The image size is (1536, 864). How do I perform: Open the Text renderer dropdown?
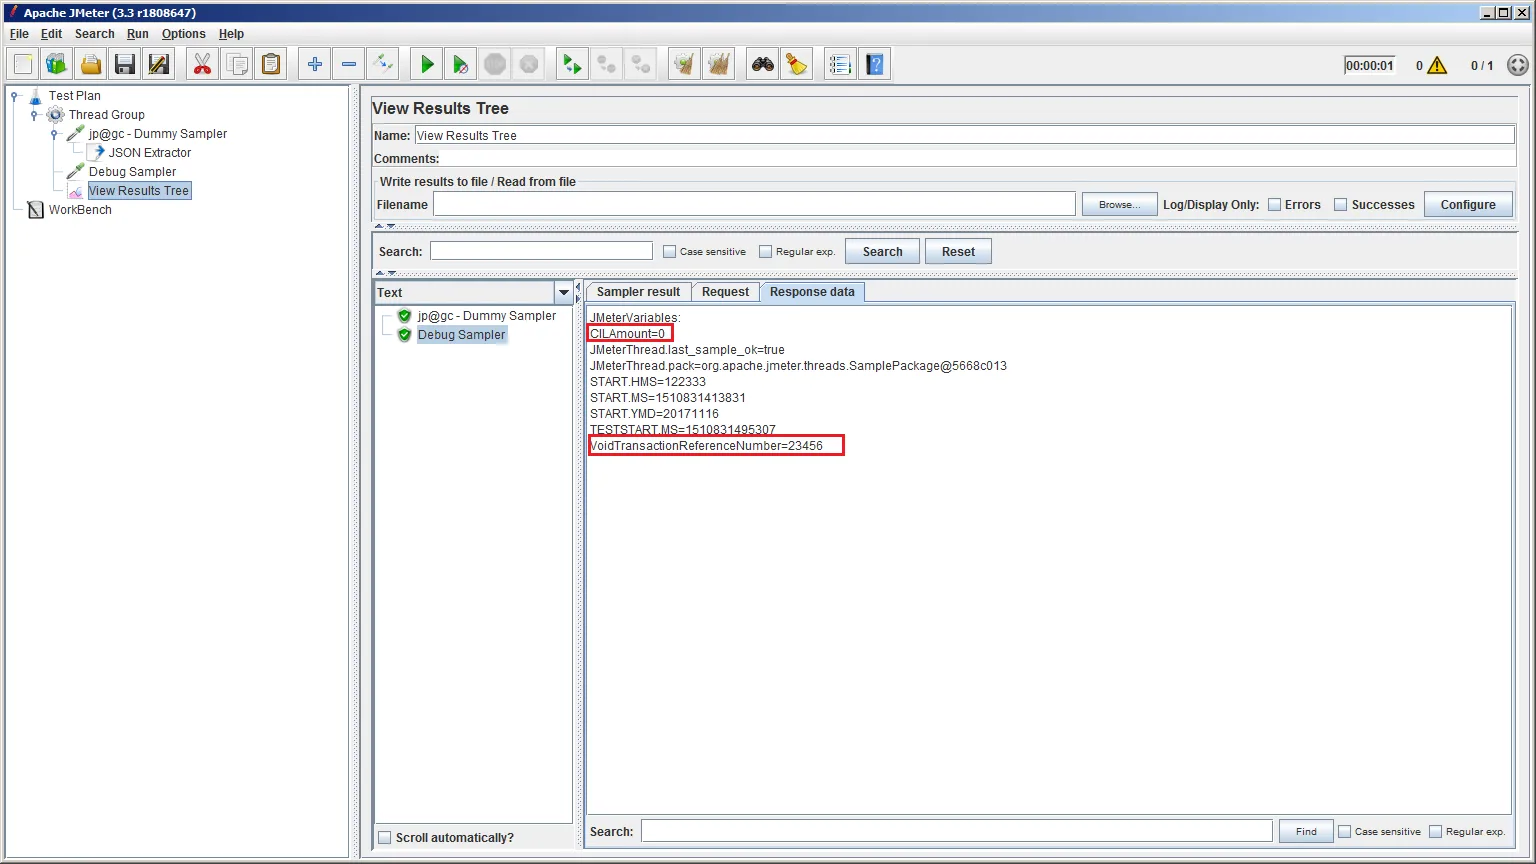point(564,293)
